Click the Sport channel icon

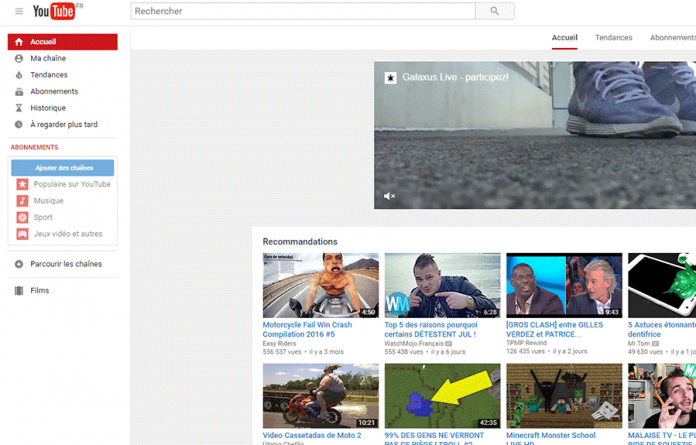[22, 217]
